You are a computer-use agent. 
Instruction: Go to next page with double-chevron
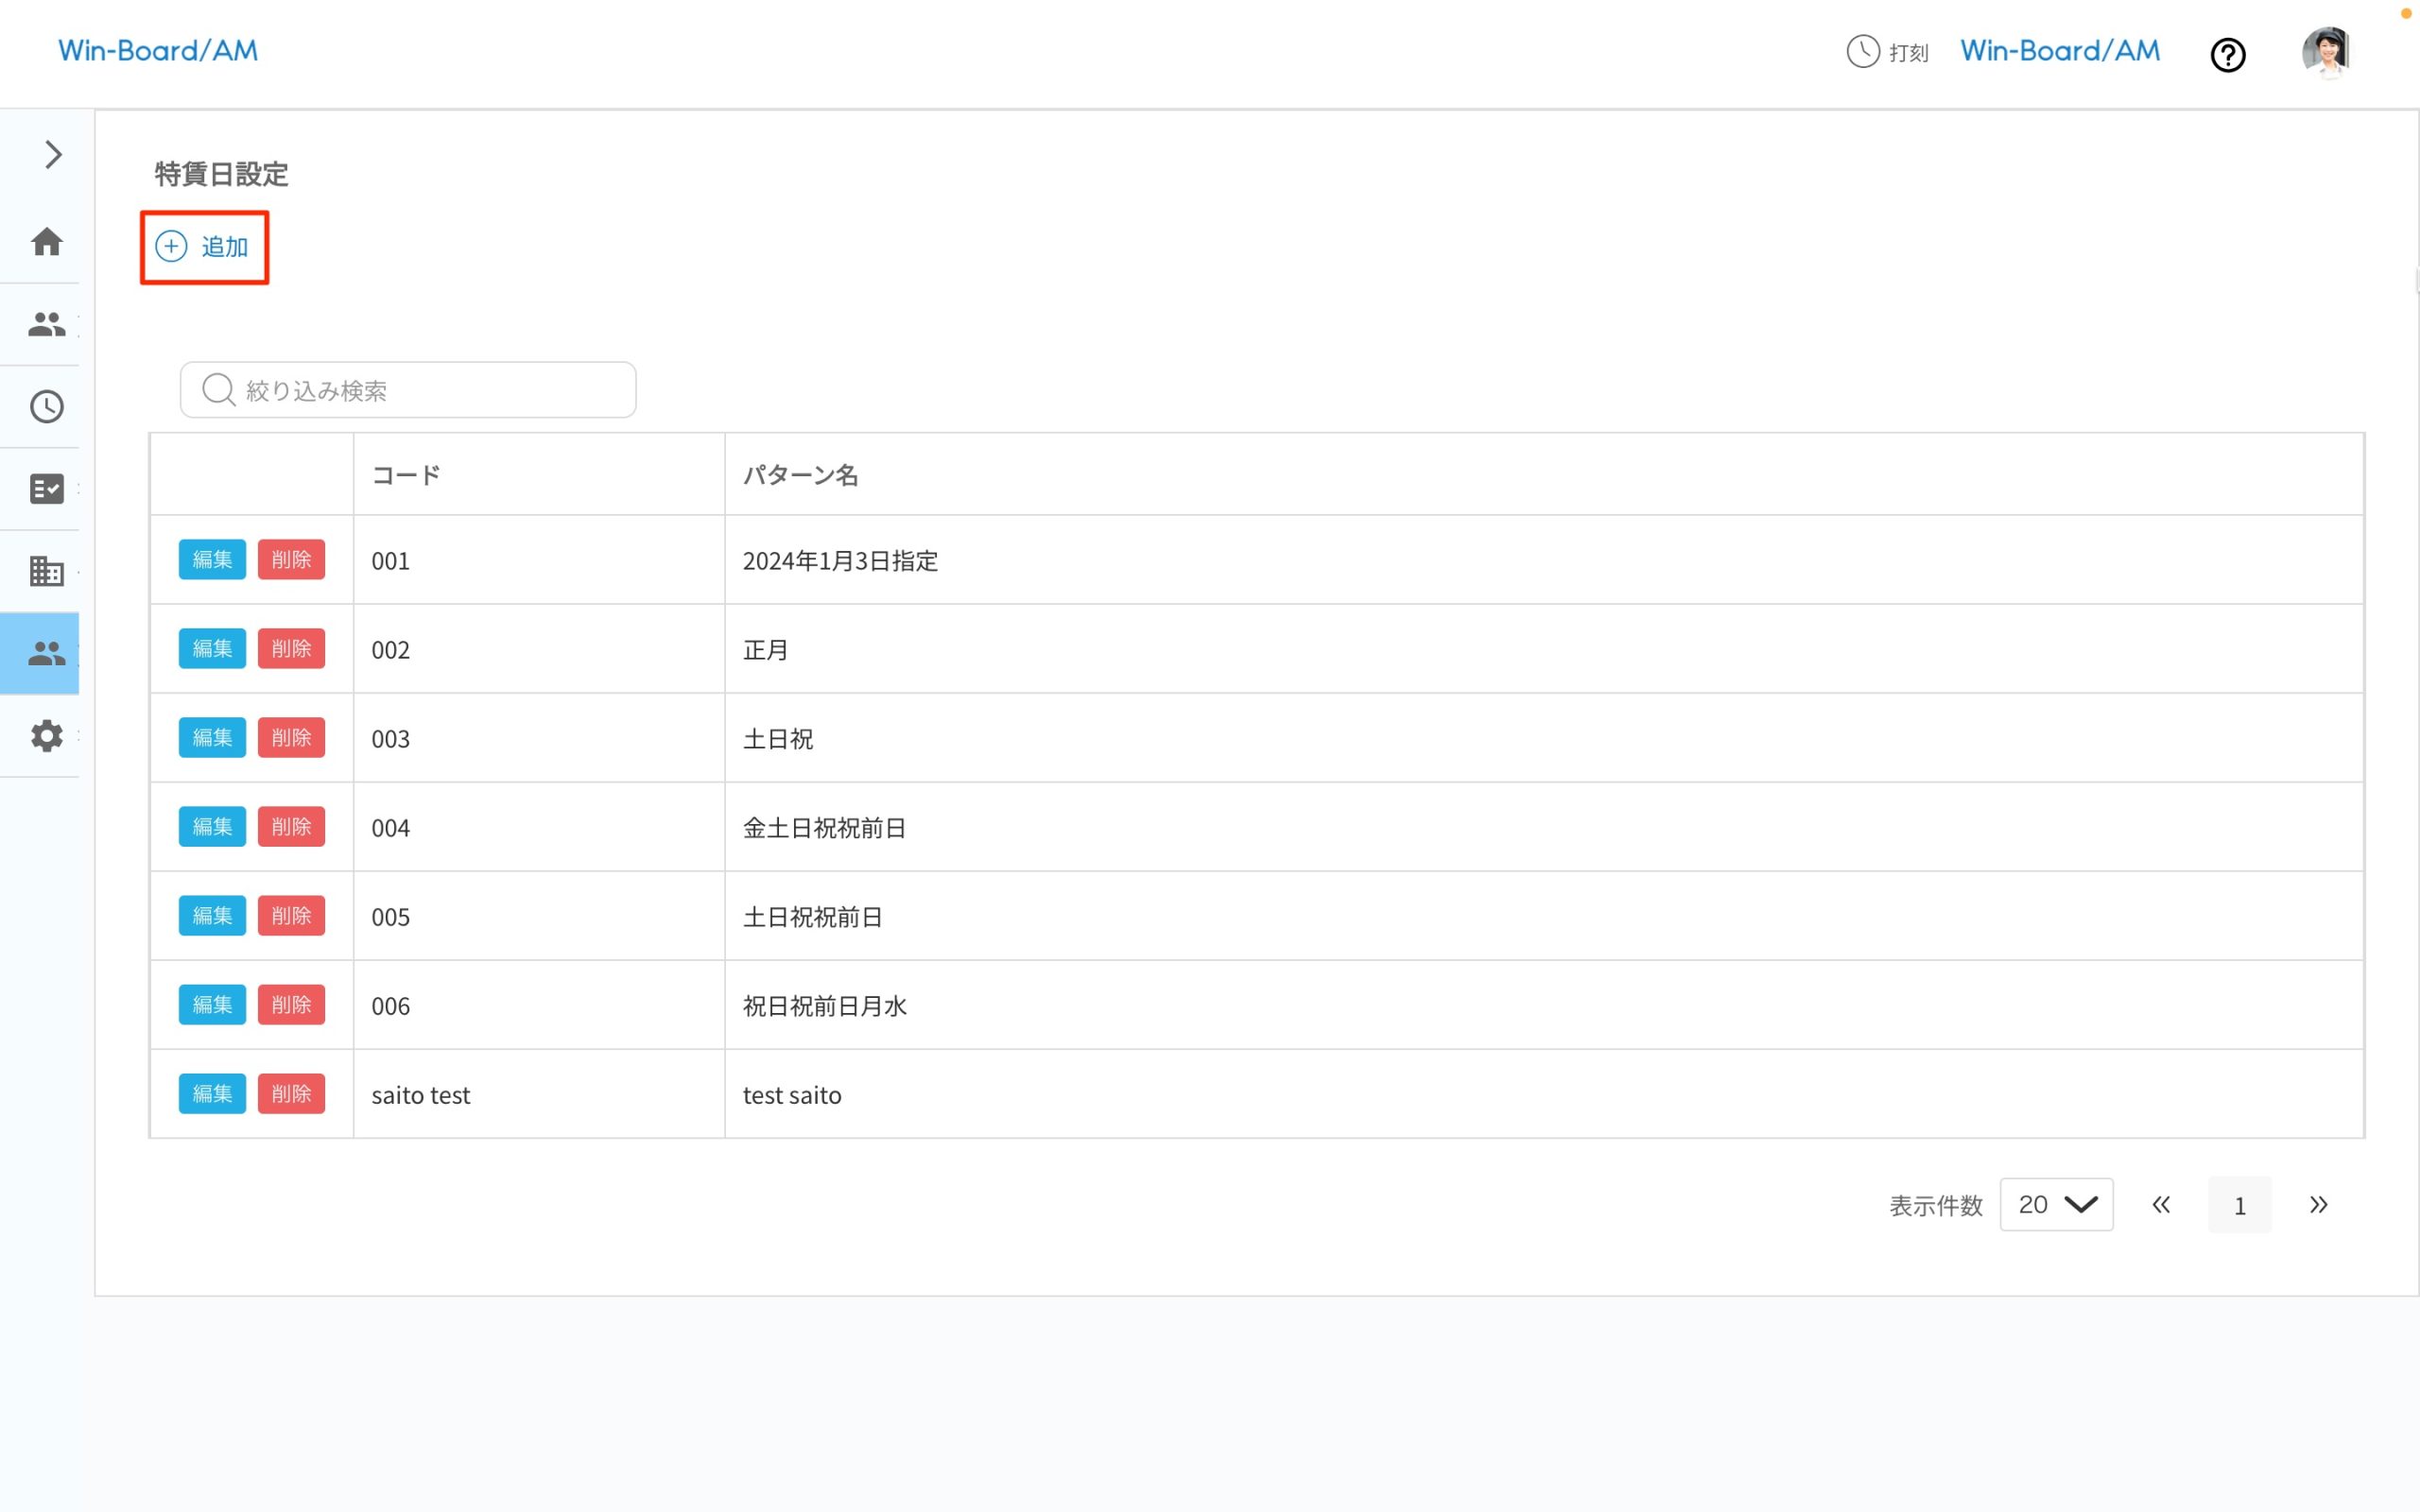tap(2320, 1204)
